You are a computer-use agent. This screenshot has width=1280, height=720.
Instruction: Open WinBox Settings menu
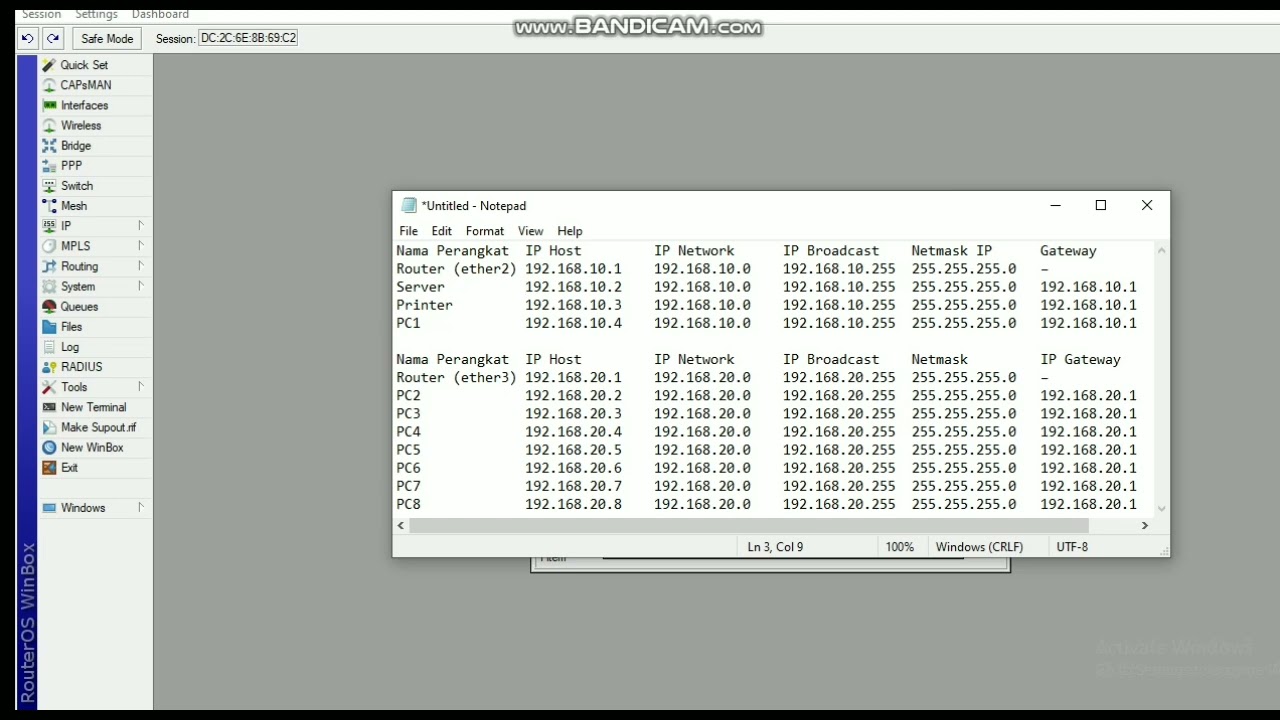[x=97, y=14]
